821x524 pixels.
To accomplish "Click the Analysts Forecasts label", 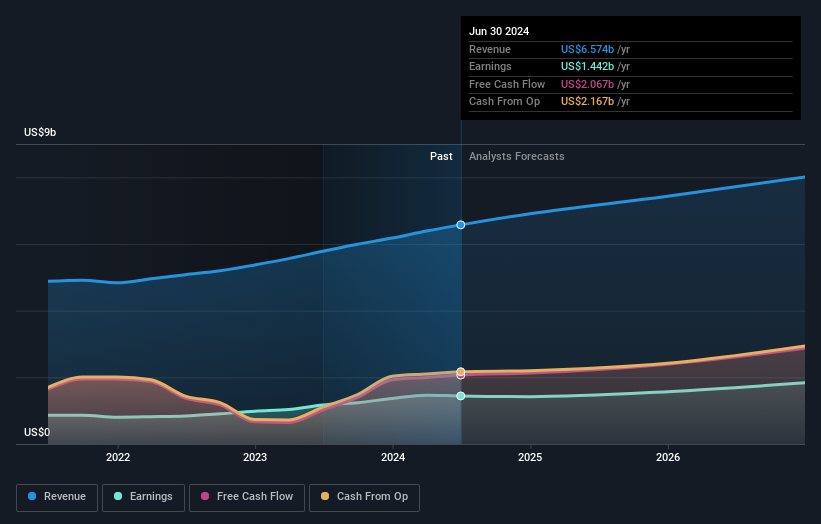I will pyautogui.click(x=516, y=157).
